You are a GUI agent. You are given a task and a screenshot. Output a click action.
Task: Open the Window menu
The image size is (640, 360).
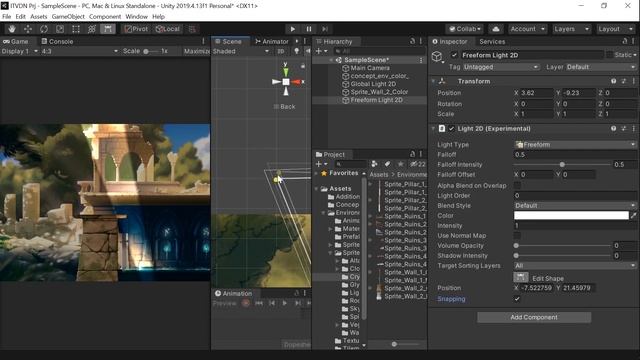136,17
